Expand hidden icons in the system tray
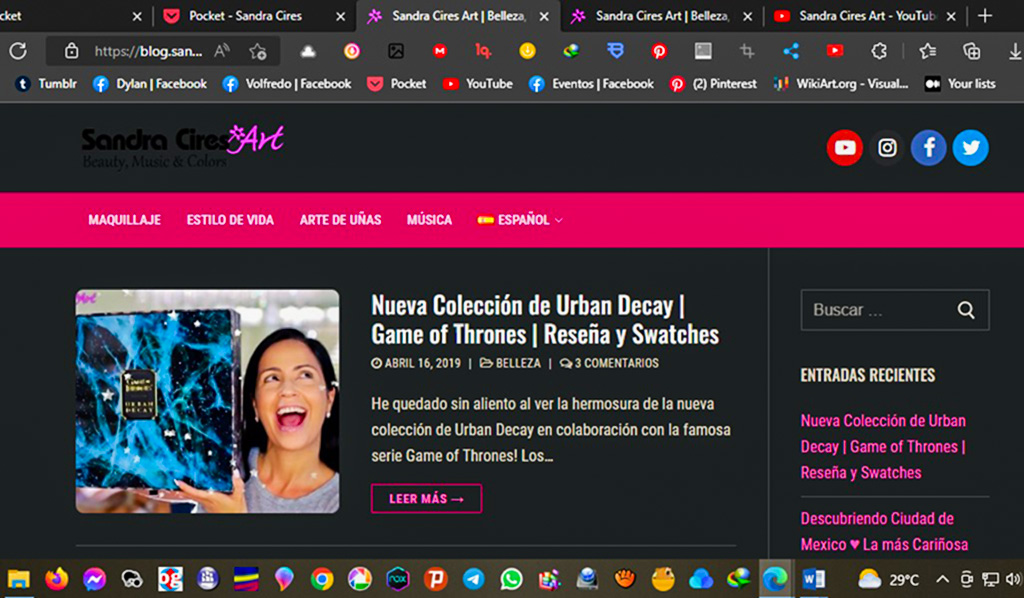The height and width of the screenshot is (598, 1024). 941,578
